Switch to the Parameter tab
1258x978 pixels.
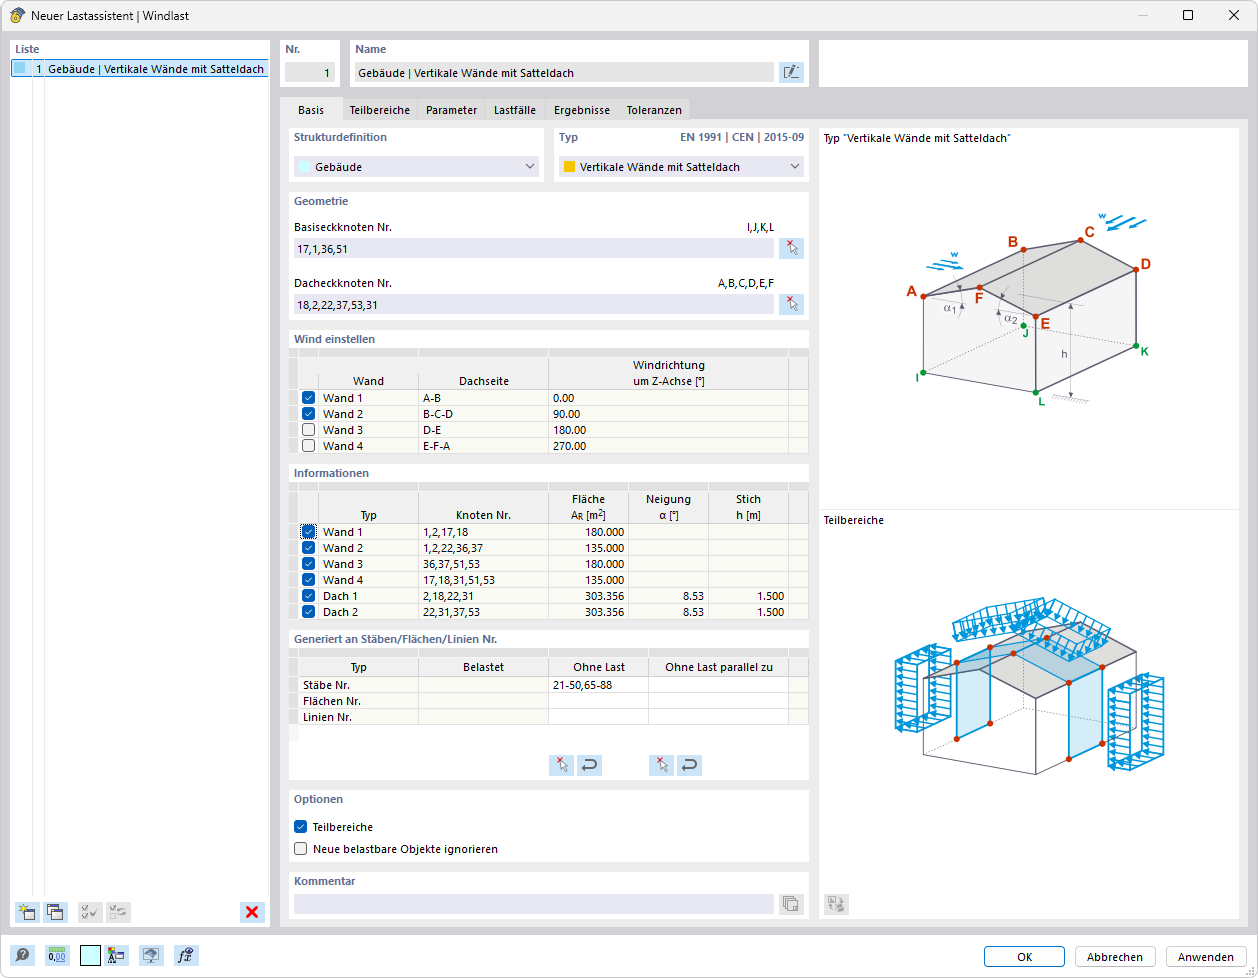point(451,109)
